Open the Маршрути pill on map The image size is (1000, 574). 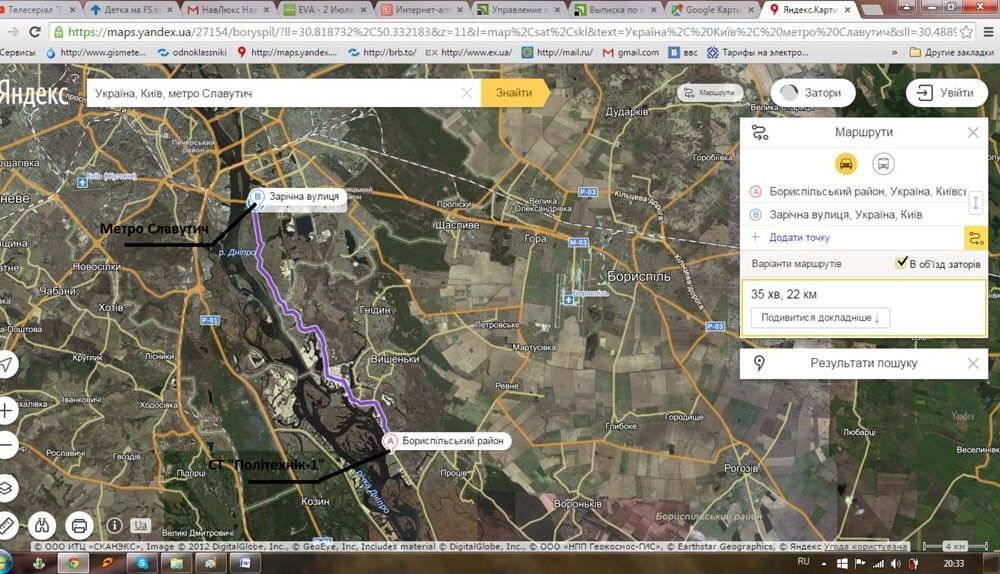pyautogui.click(x=710, y=93)
